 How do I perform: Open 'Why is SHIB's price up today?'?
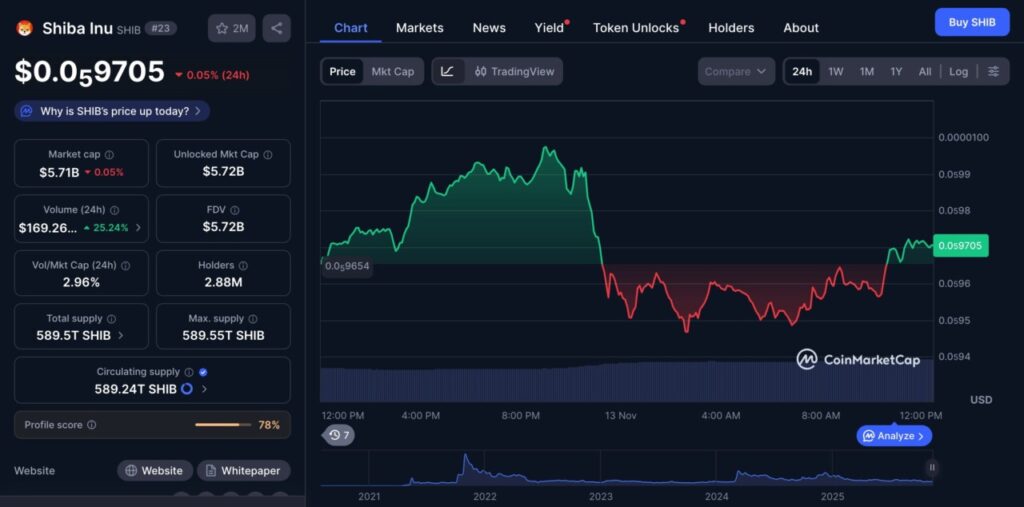113,111
